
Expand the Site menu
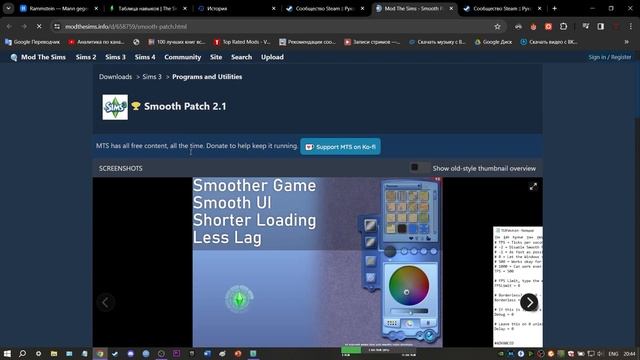point(216,57)
